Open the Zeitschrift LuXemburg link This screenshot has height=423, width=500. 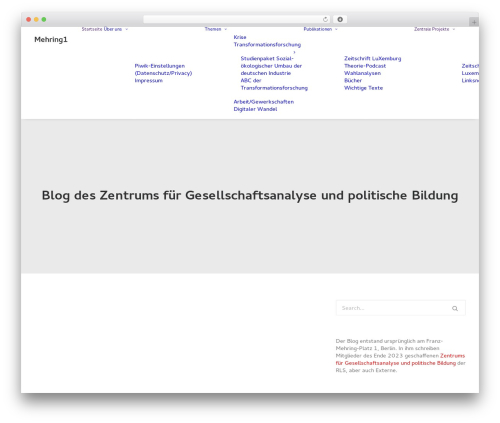pyautogui.click(x=373, y=59)
